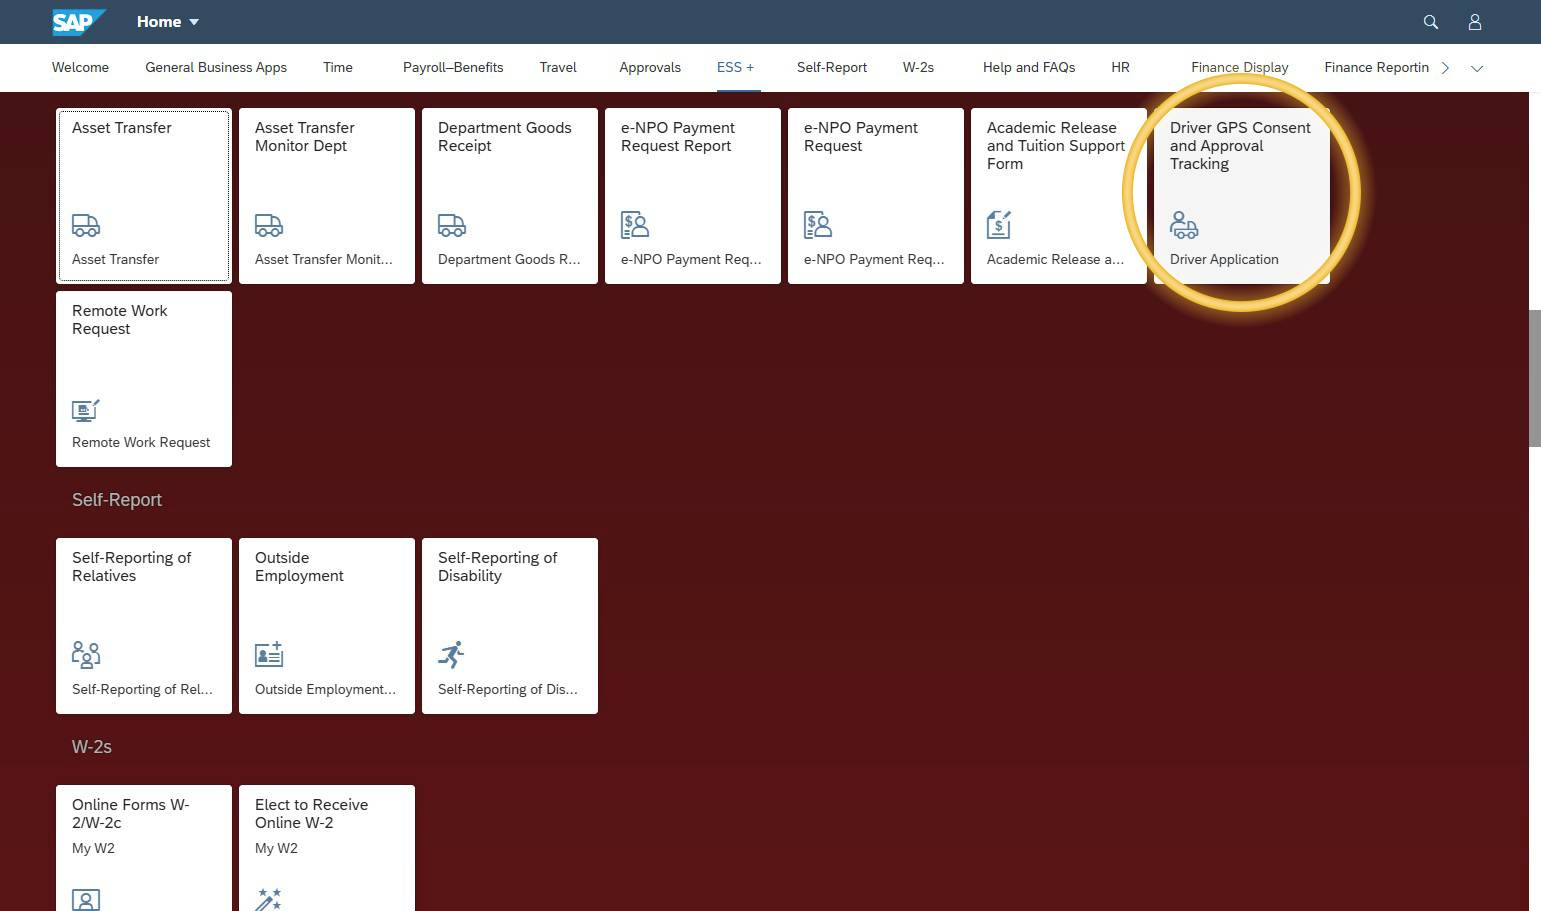Select the Asset Transfer truck icon
This screenshot has height=911, width=1541.
[x=85, y=225]
